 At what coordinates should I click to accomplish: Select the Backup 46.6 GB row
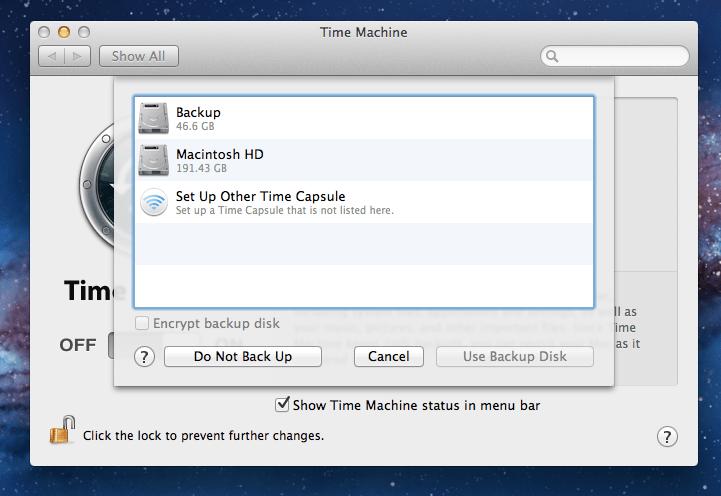[x=364, y=118]
